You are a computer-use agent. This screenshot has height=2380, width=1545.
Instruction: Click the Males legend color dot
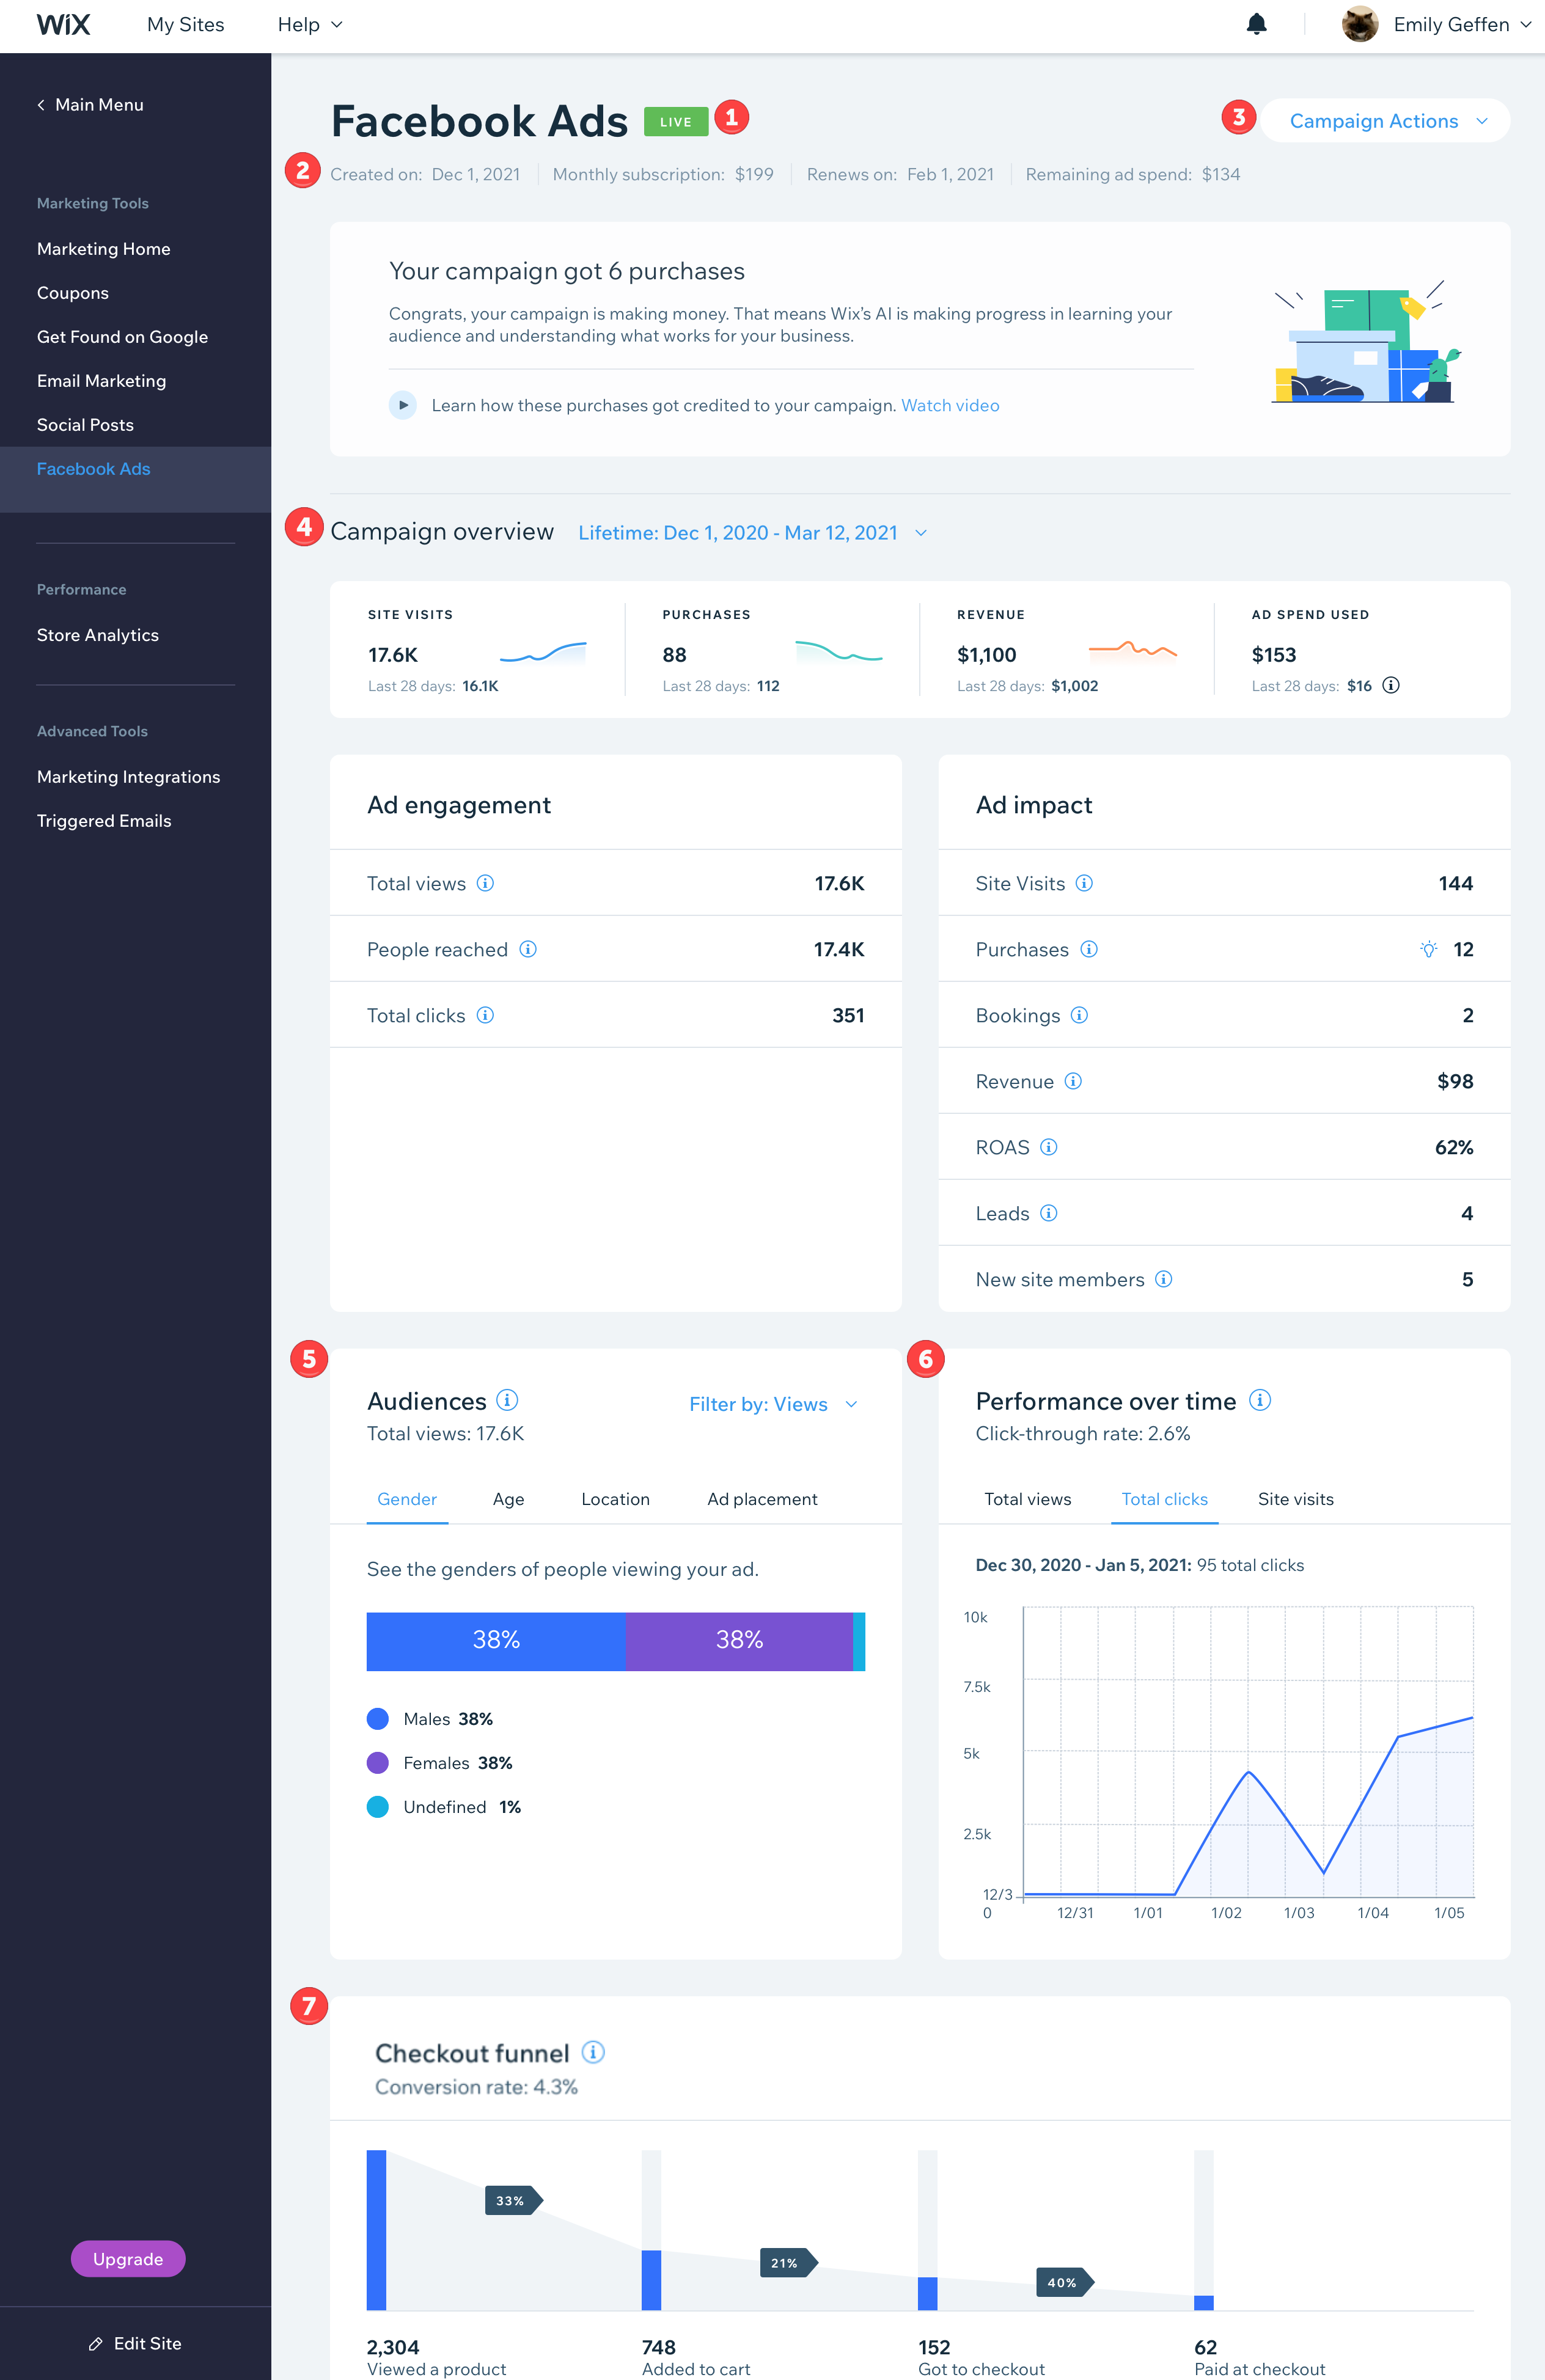coord(378,1719)
